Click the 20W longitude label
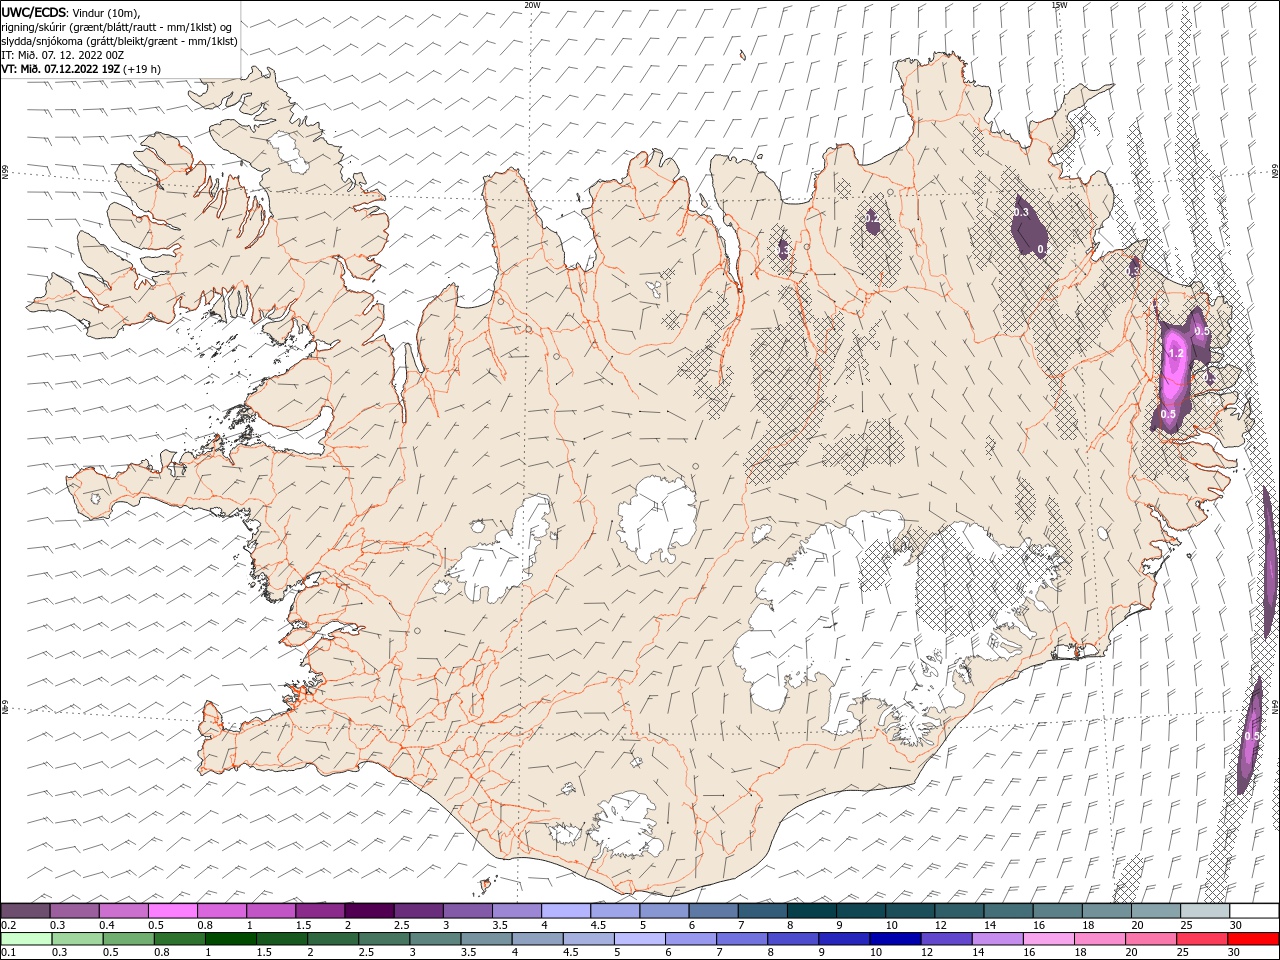 [x=532, y=5]
